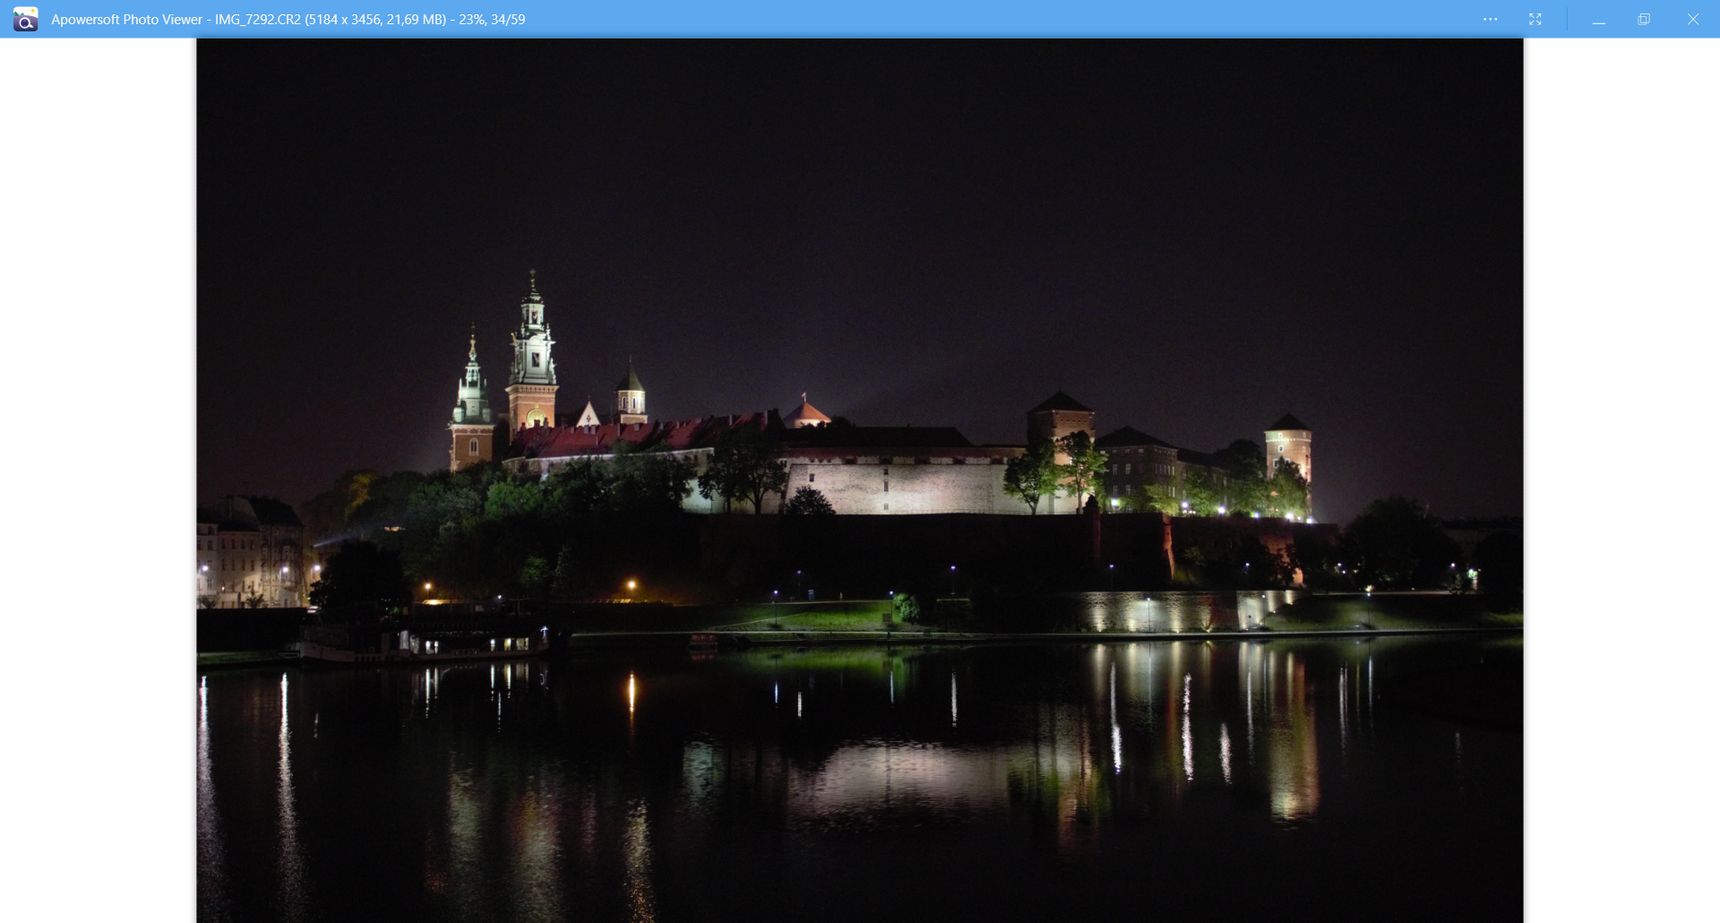The image size is (1720, 923).
Task: Close the Photo Viewer window
Action: 1693,19
